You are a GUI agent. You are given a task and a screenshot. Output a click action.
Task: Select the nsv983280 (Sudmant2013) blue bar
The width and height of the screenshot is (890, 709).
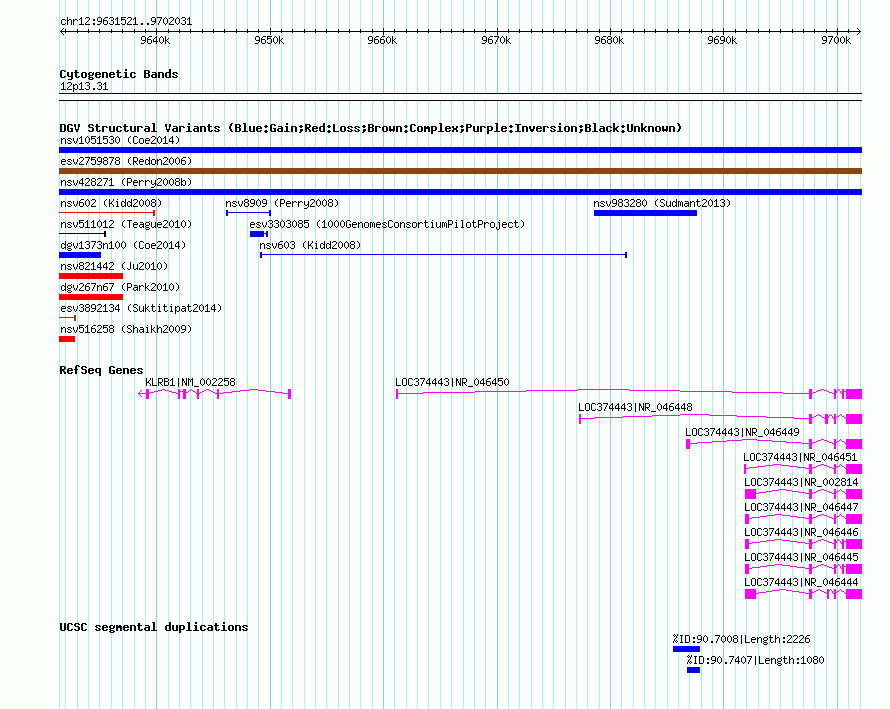point(645,213)
